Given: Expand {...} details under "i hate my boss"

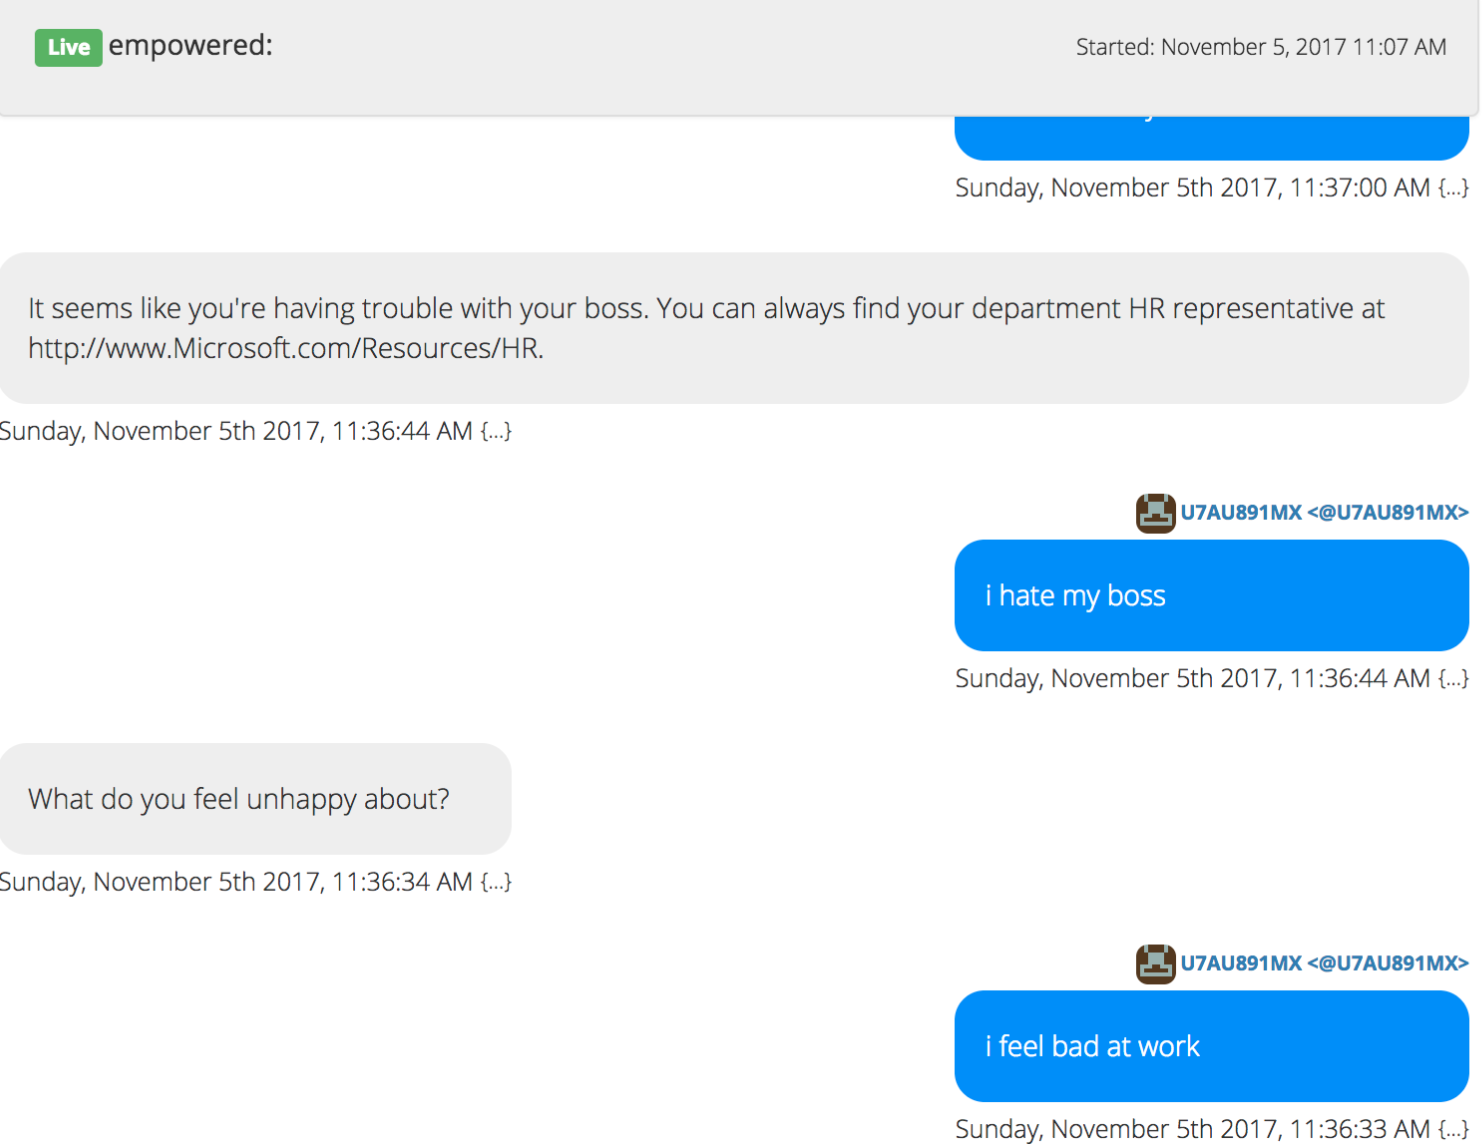Looking at the screenshot, I should (x=1453, y=679).
